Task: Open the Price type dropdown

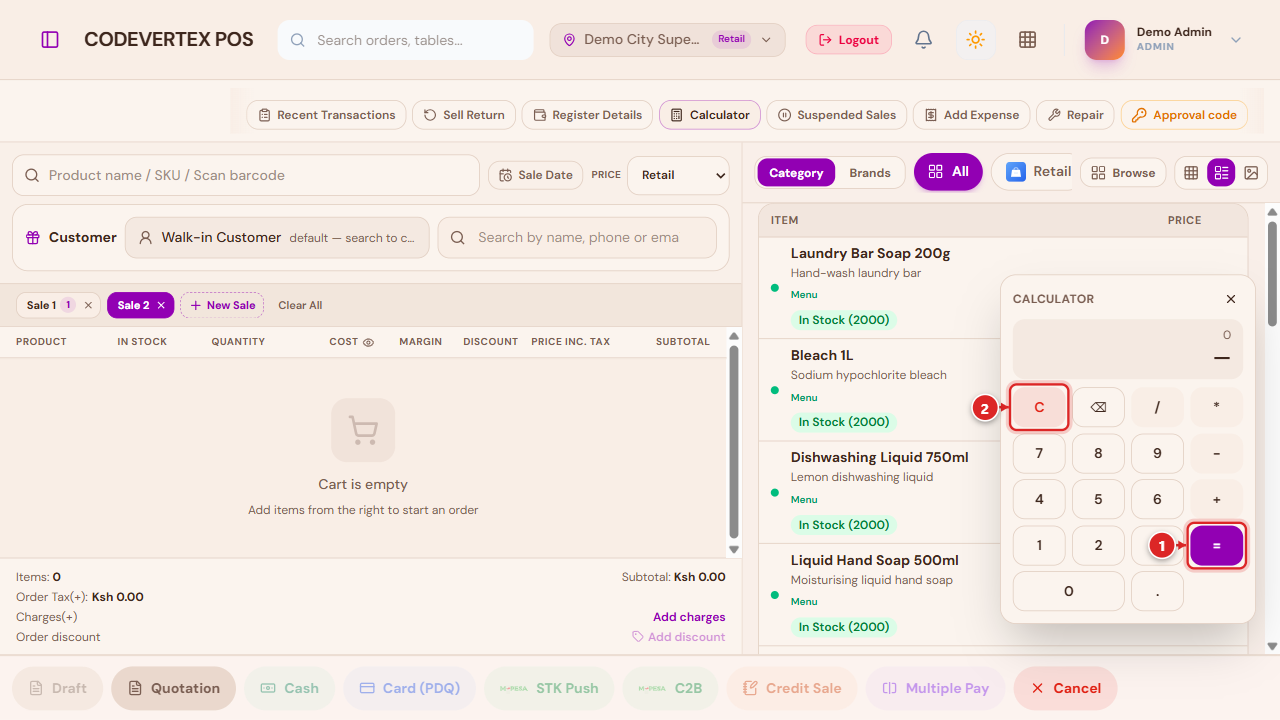Action: click(679, 175)
